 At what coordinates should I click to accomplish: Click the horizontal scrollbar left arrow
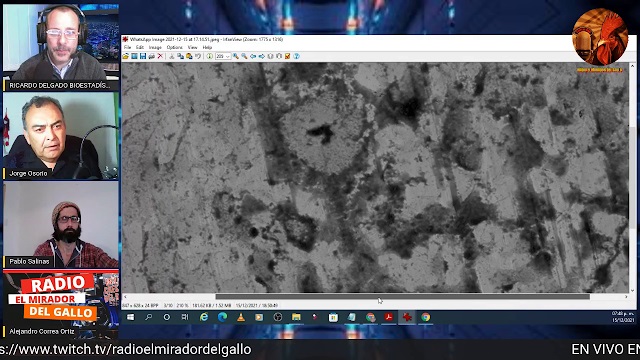(125, 297)
